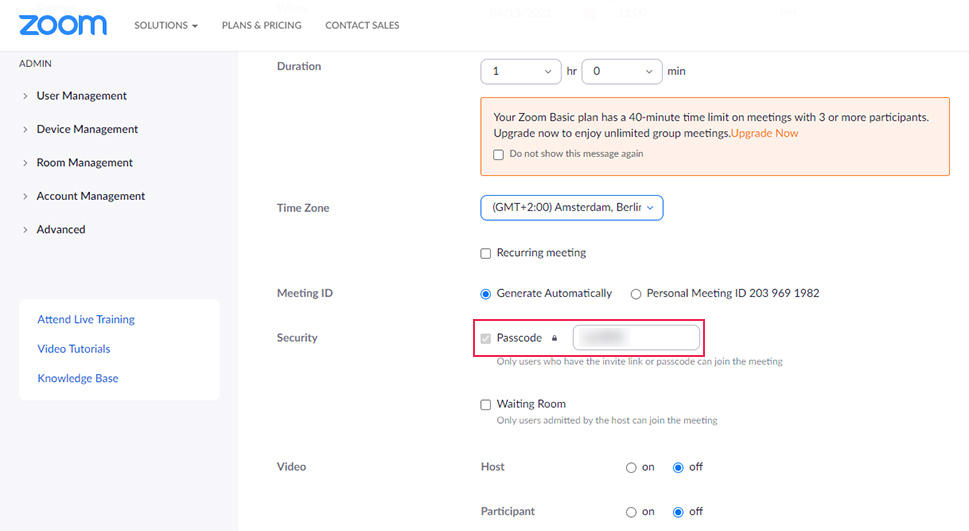Set Host video to off
Screen dimensions: 969x531
[x=678, y=468]
